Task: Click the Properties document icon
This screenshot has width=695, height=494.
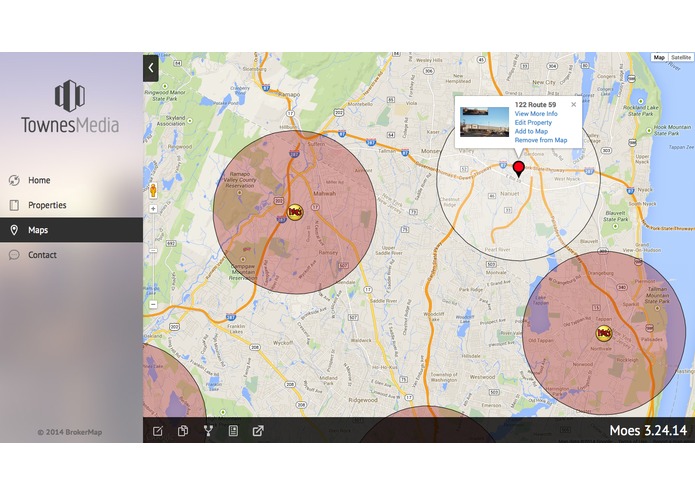Action: pyautogui.click(x=14, y=205)
